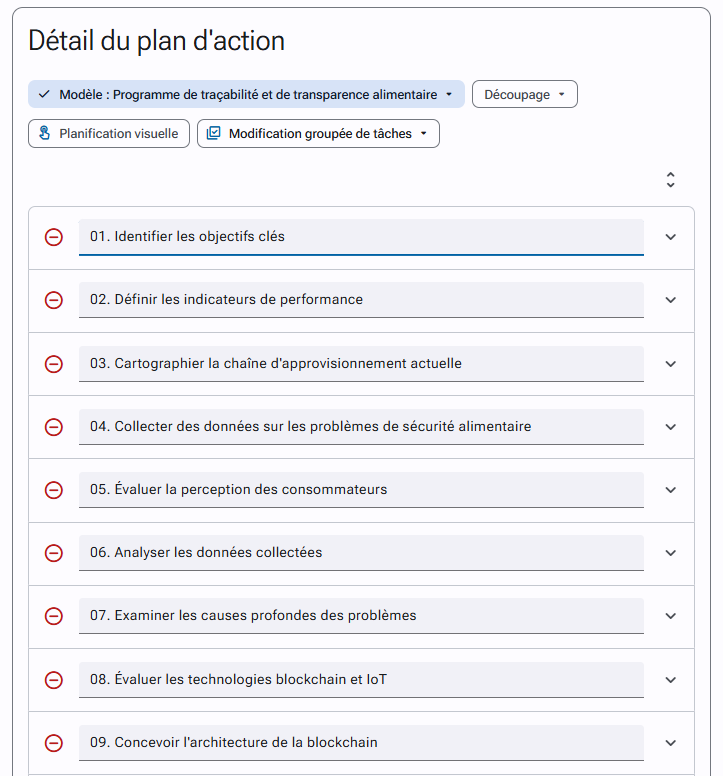Image resolution: width=723 pixels, height=776 pixels.
Task: Remove task 09 Concevoir l'architecture
Action: pos(53,743)
